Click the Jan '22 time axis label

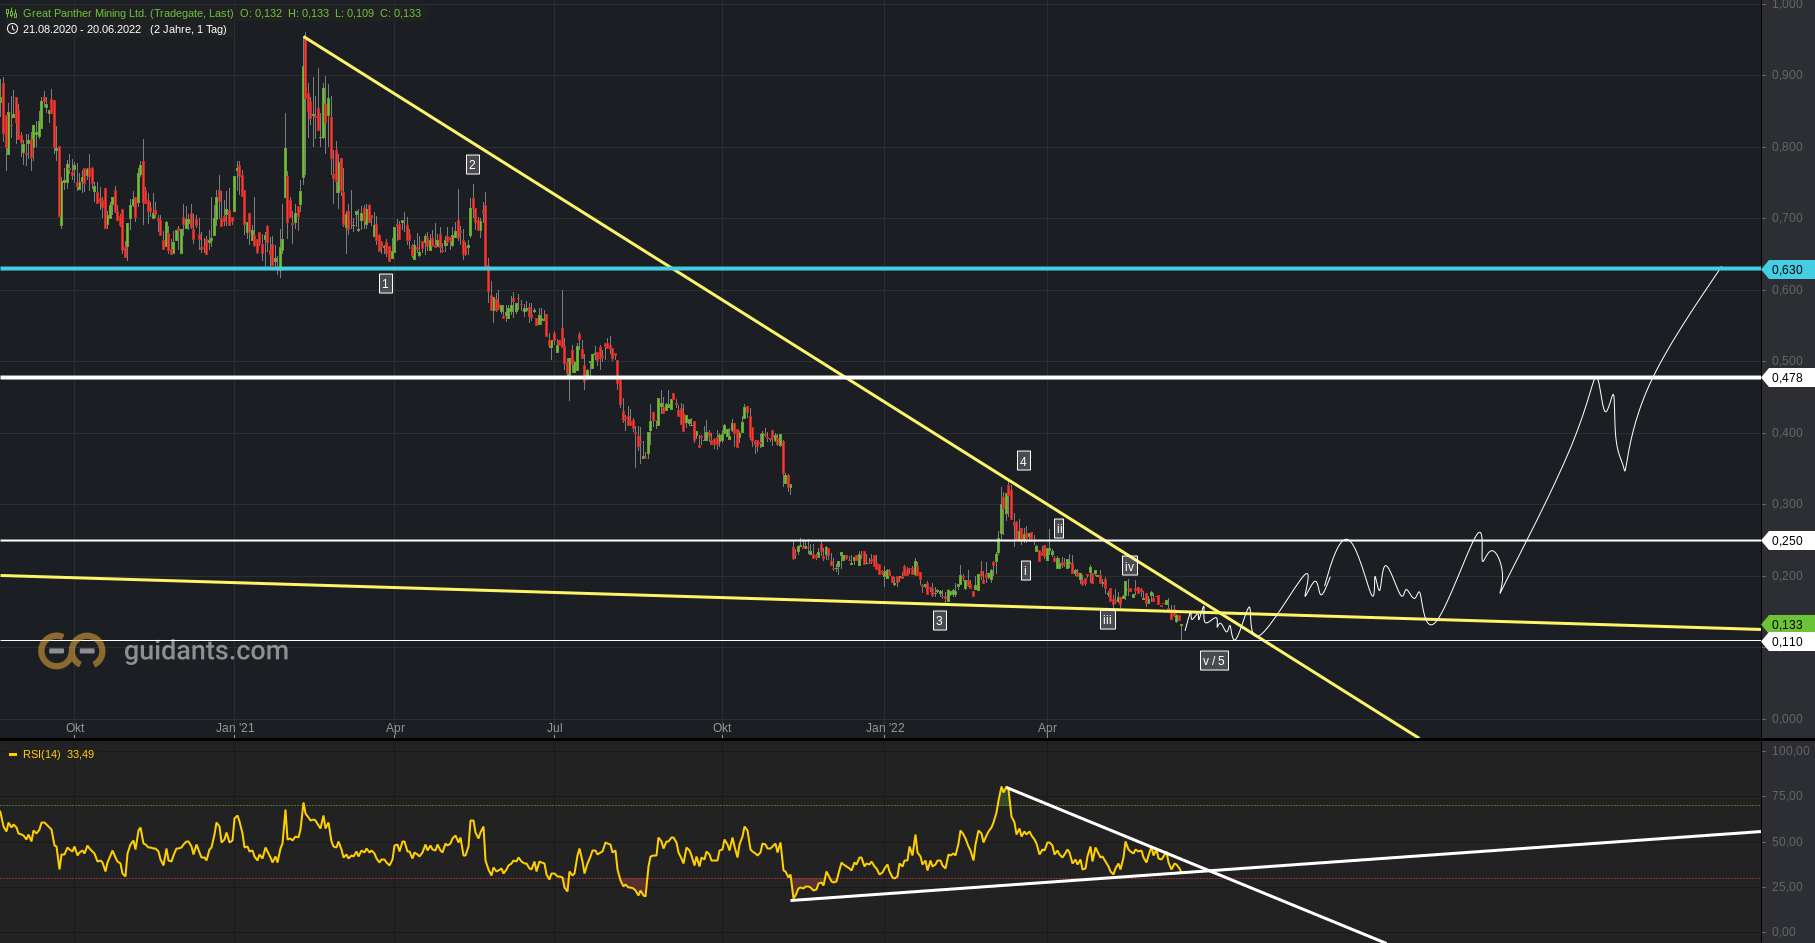pos(885,728)
